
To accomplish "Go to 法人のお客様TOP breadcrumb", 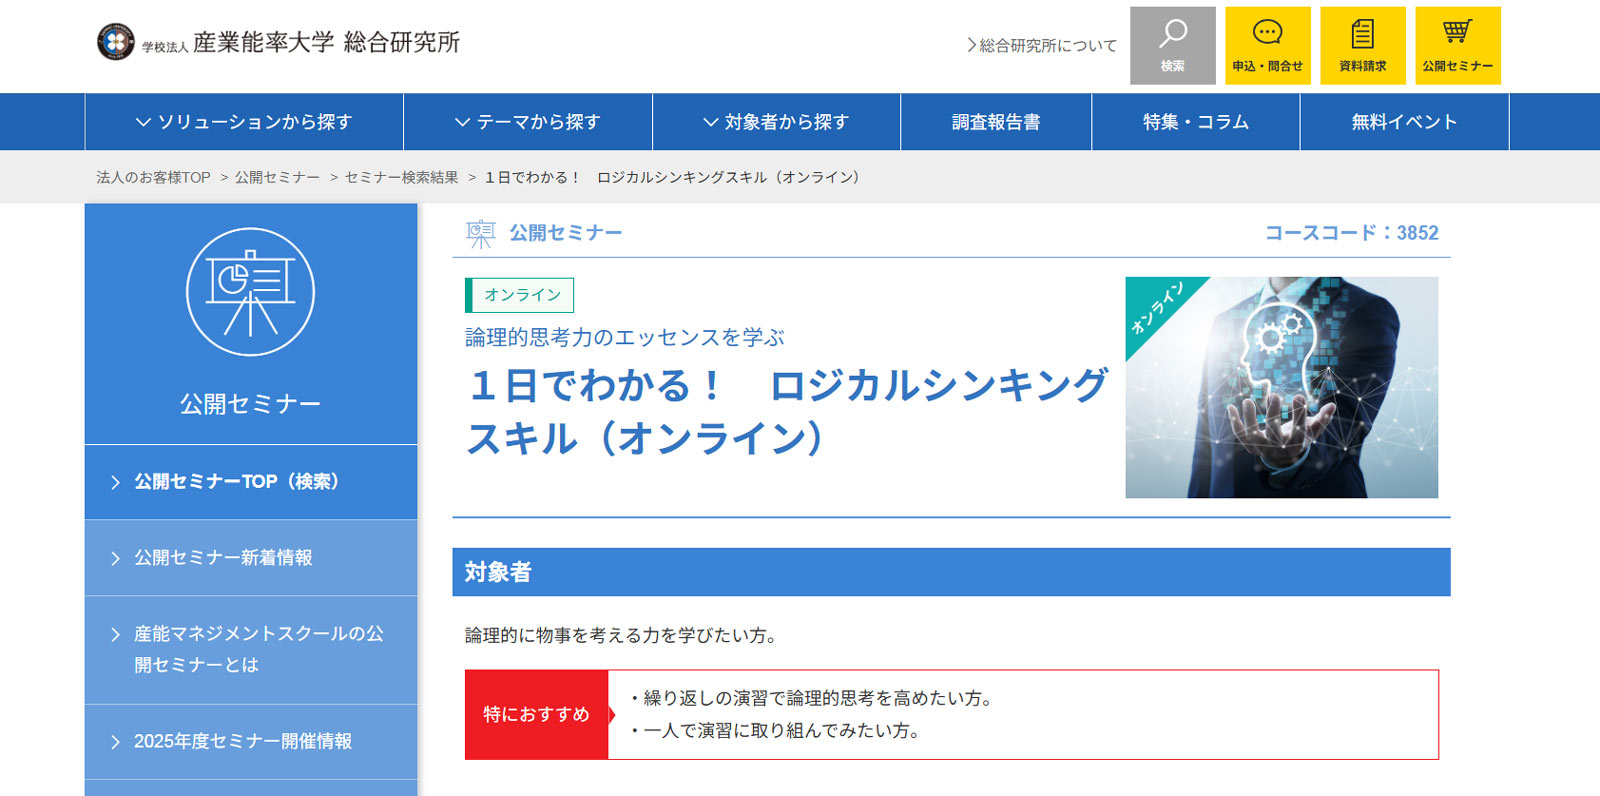I will pyautogui.click(x=153, y=177).
